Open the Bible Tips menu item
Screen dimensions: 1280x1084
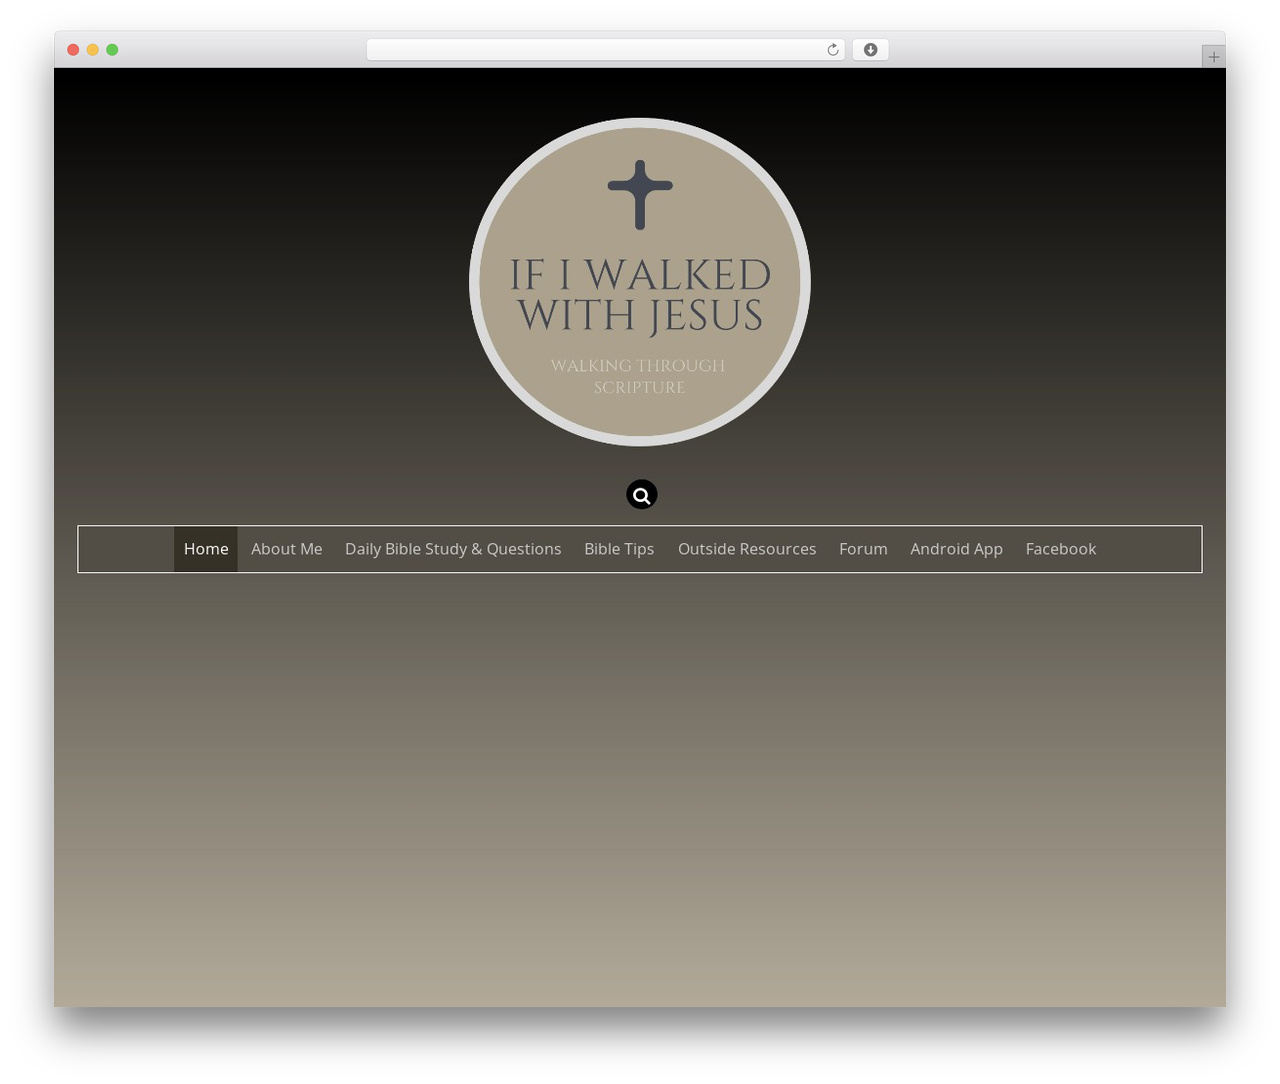pos(619,549)
